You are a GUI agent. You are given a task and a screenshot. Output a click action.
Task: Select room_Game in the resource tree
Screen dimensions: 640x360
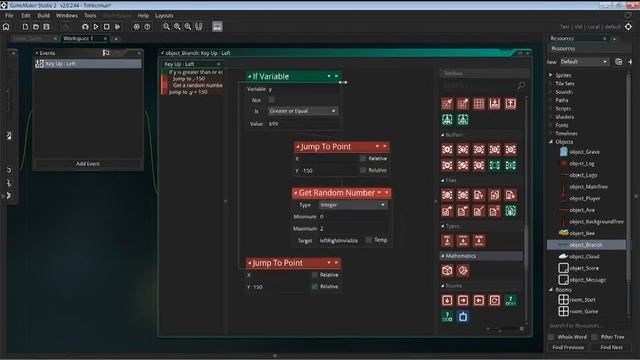[x=584, y=311]
